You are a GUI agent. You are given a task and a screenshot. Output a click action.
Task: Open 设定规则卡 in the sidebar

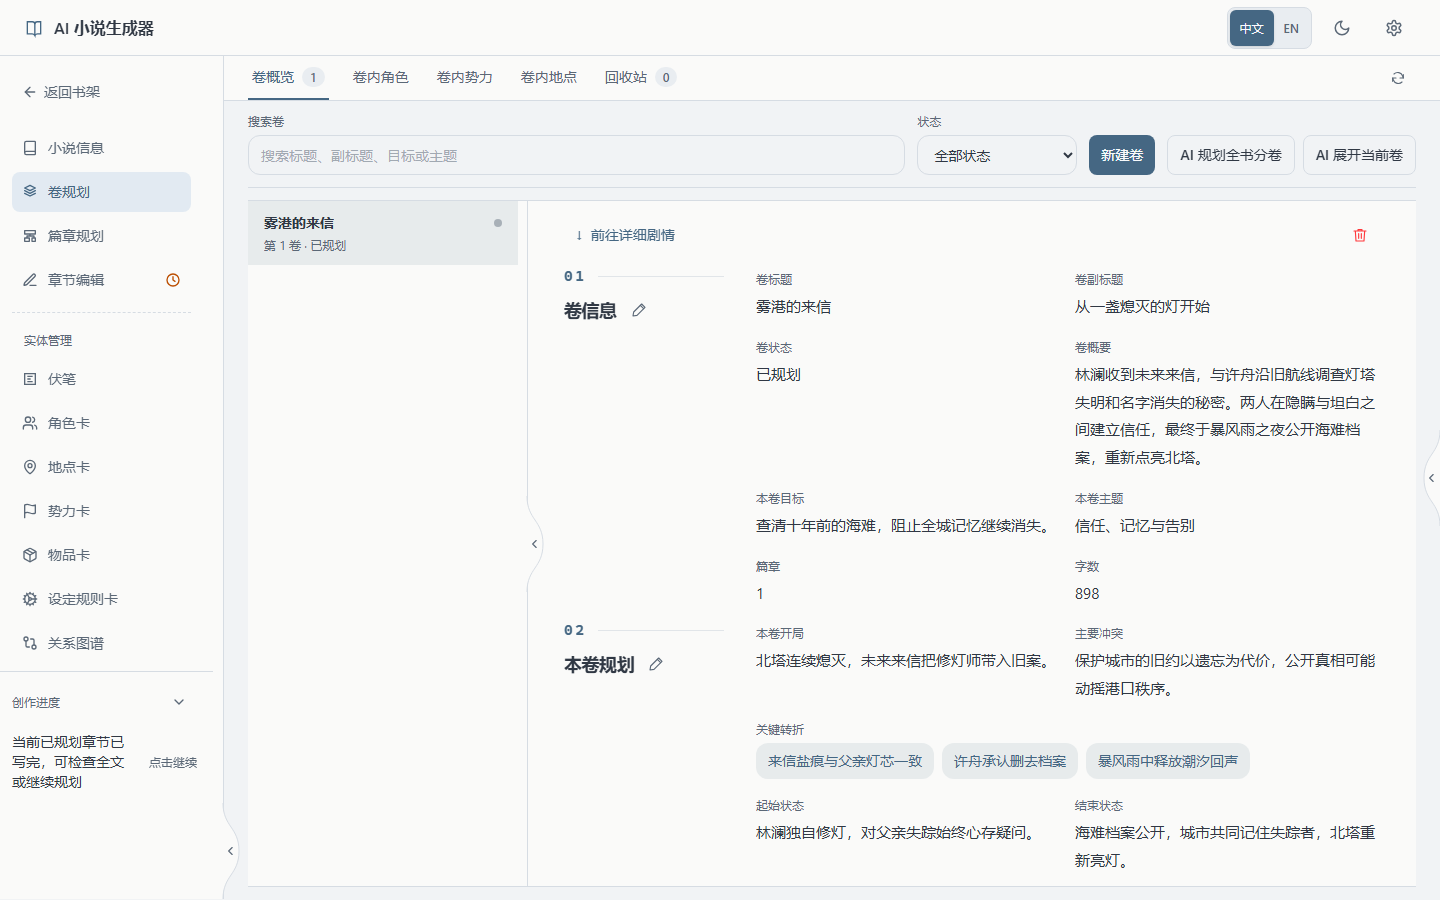pyautogui.click(x=101, y=599)
